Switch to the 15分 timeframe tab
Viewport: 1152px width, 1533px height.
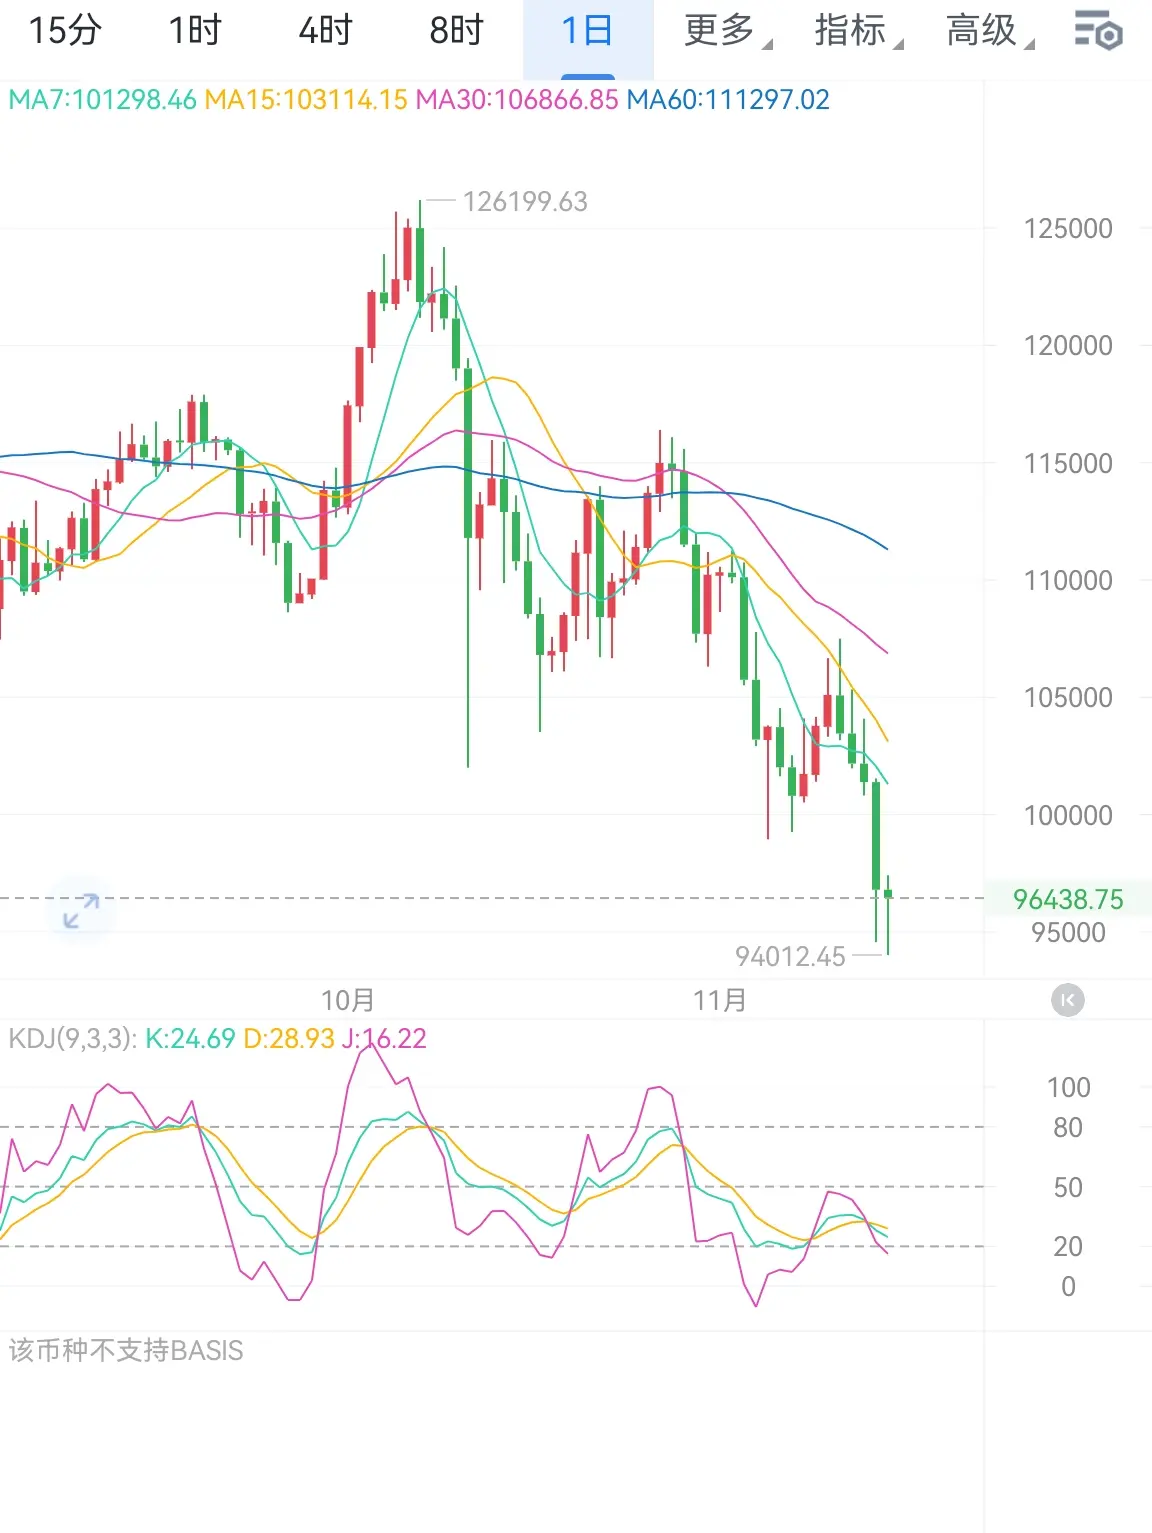click(x=65, y=31)
